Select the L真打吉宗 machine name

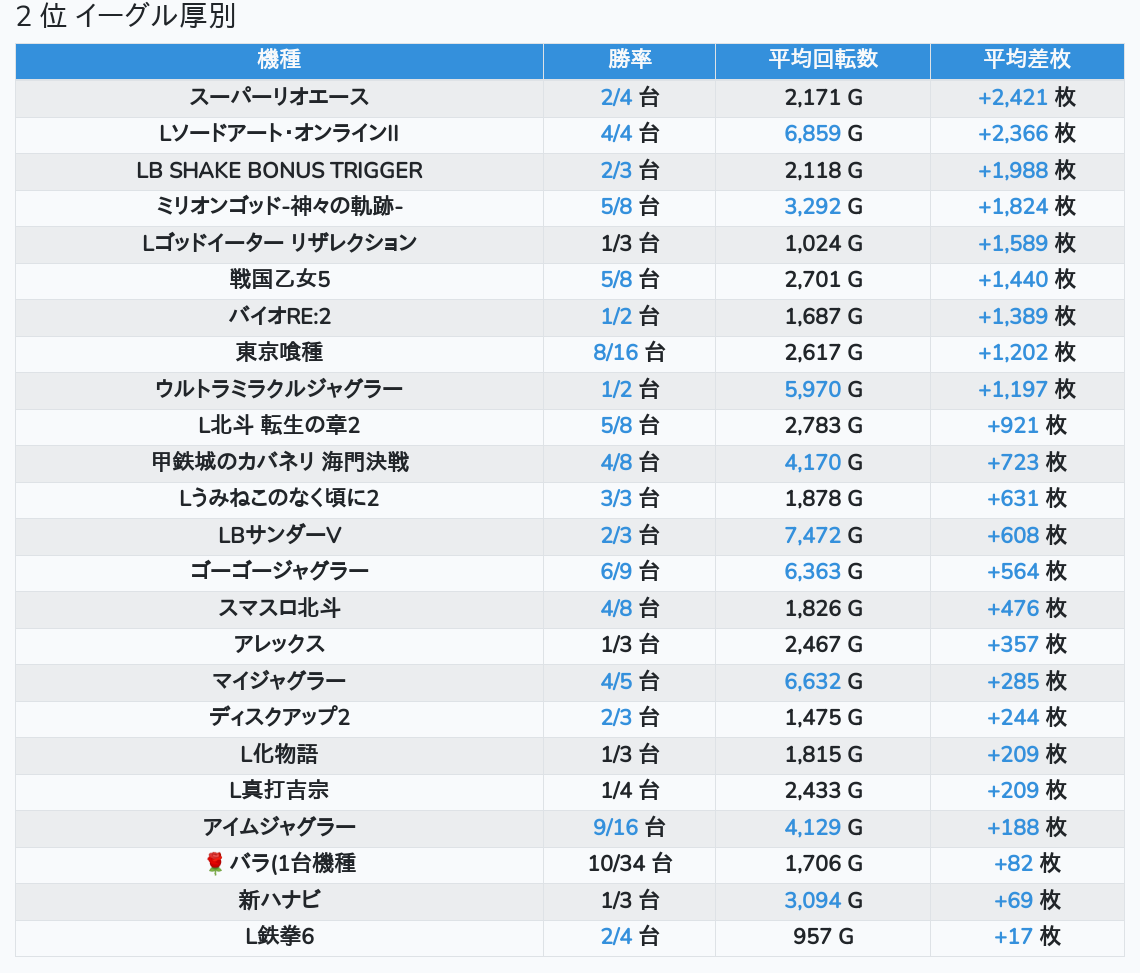pyautogui.click(x=279, y=790)
